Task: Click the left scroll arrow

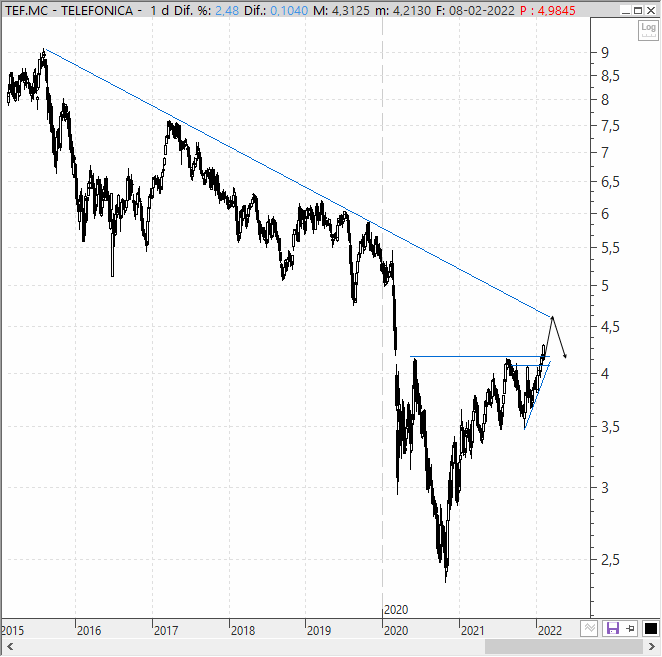Action: 10,646
